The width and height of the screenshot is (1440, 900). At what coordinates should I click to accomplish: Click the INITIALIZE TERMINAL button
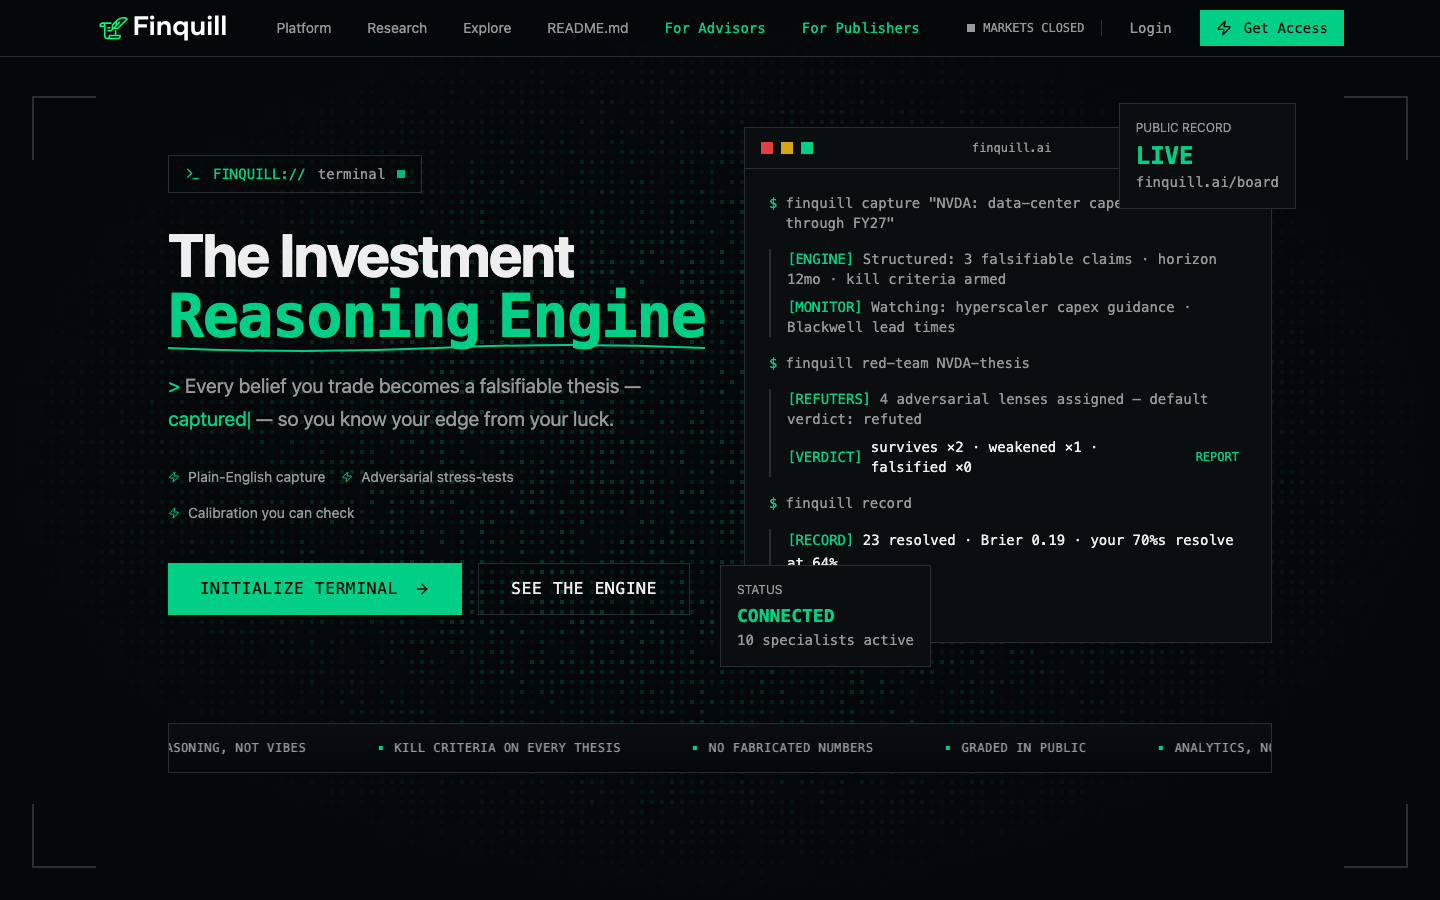point(315,589)
